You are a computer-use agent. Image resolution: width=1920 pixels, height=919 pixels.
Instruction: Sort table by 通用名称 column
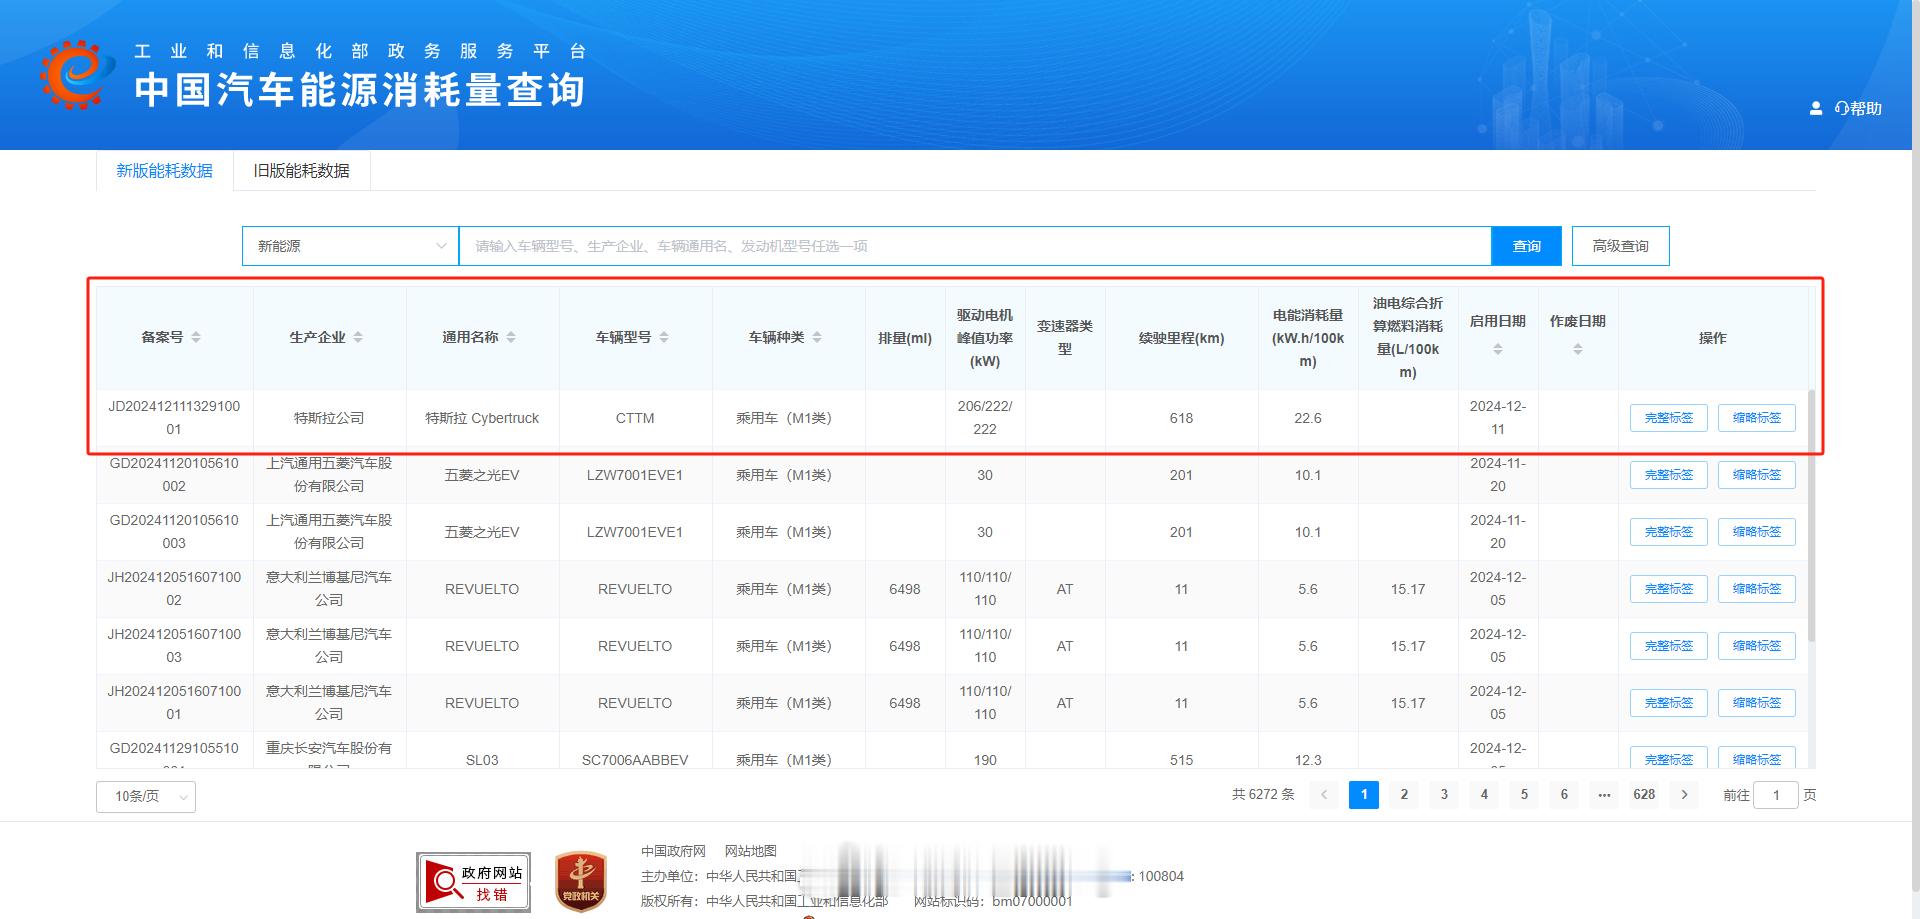[x=511, y=338]
